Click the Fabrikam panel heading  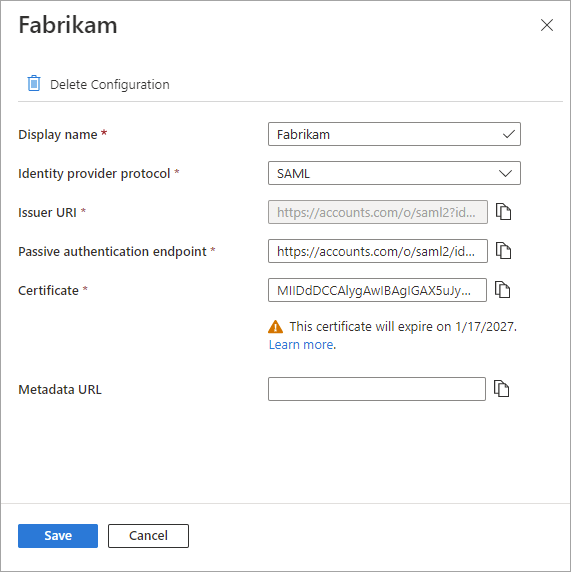(68, 25)
